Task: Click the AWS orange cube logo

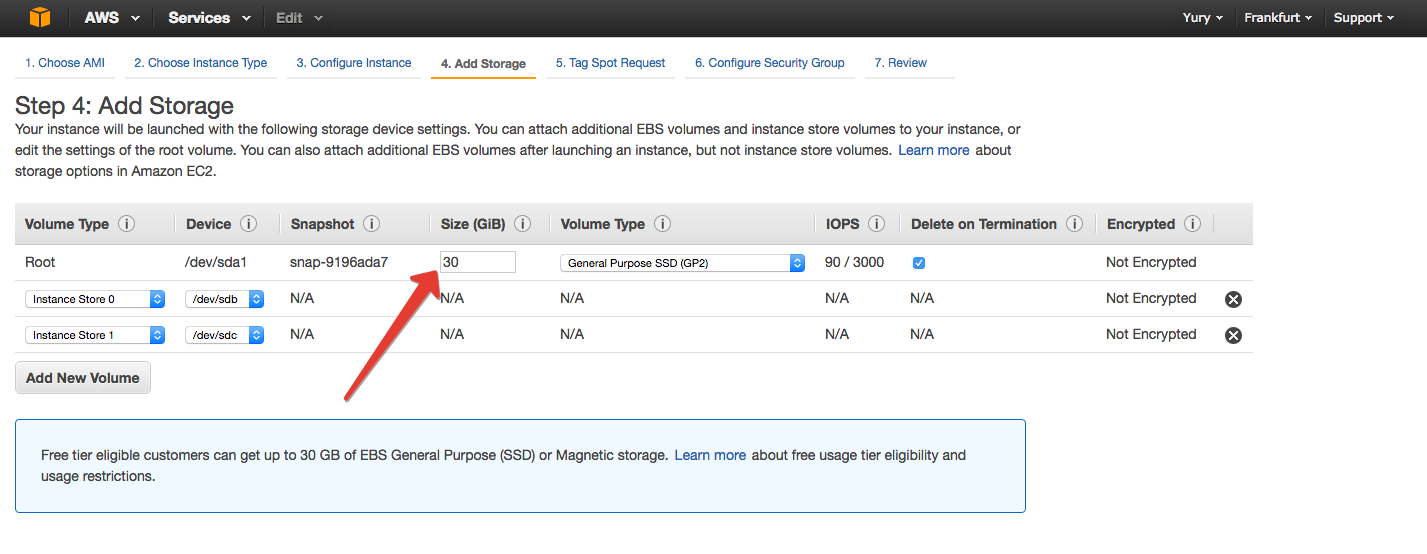Action: point(39,18)
